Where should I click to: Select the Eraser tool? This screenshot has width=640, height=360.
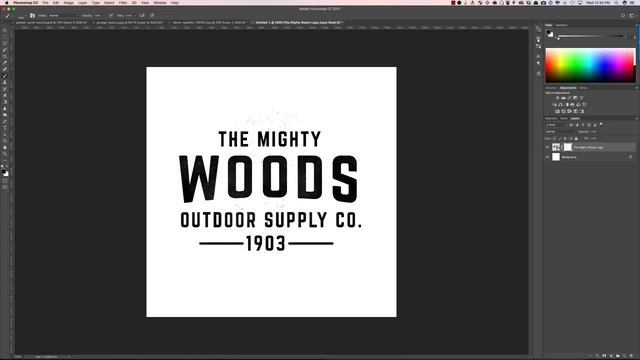click(5, 96)
